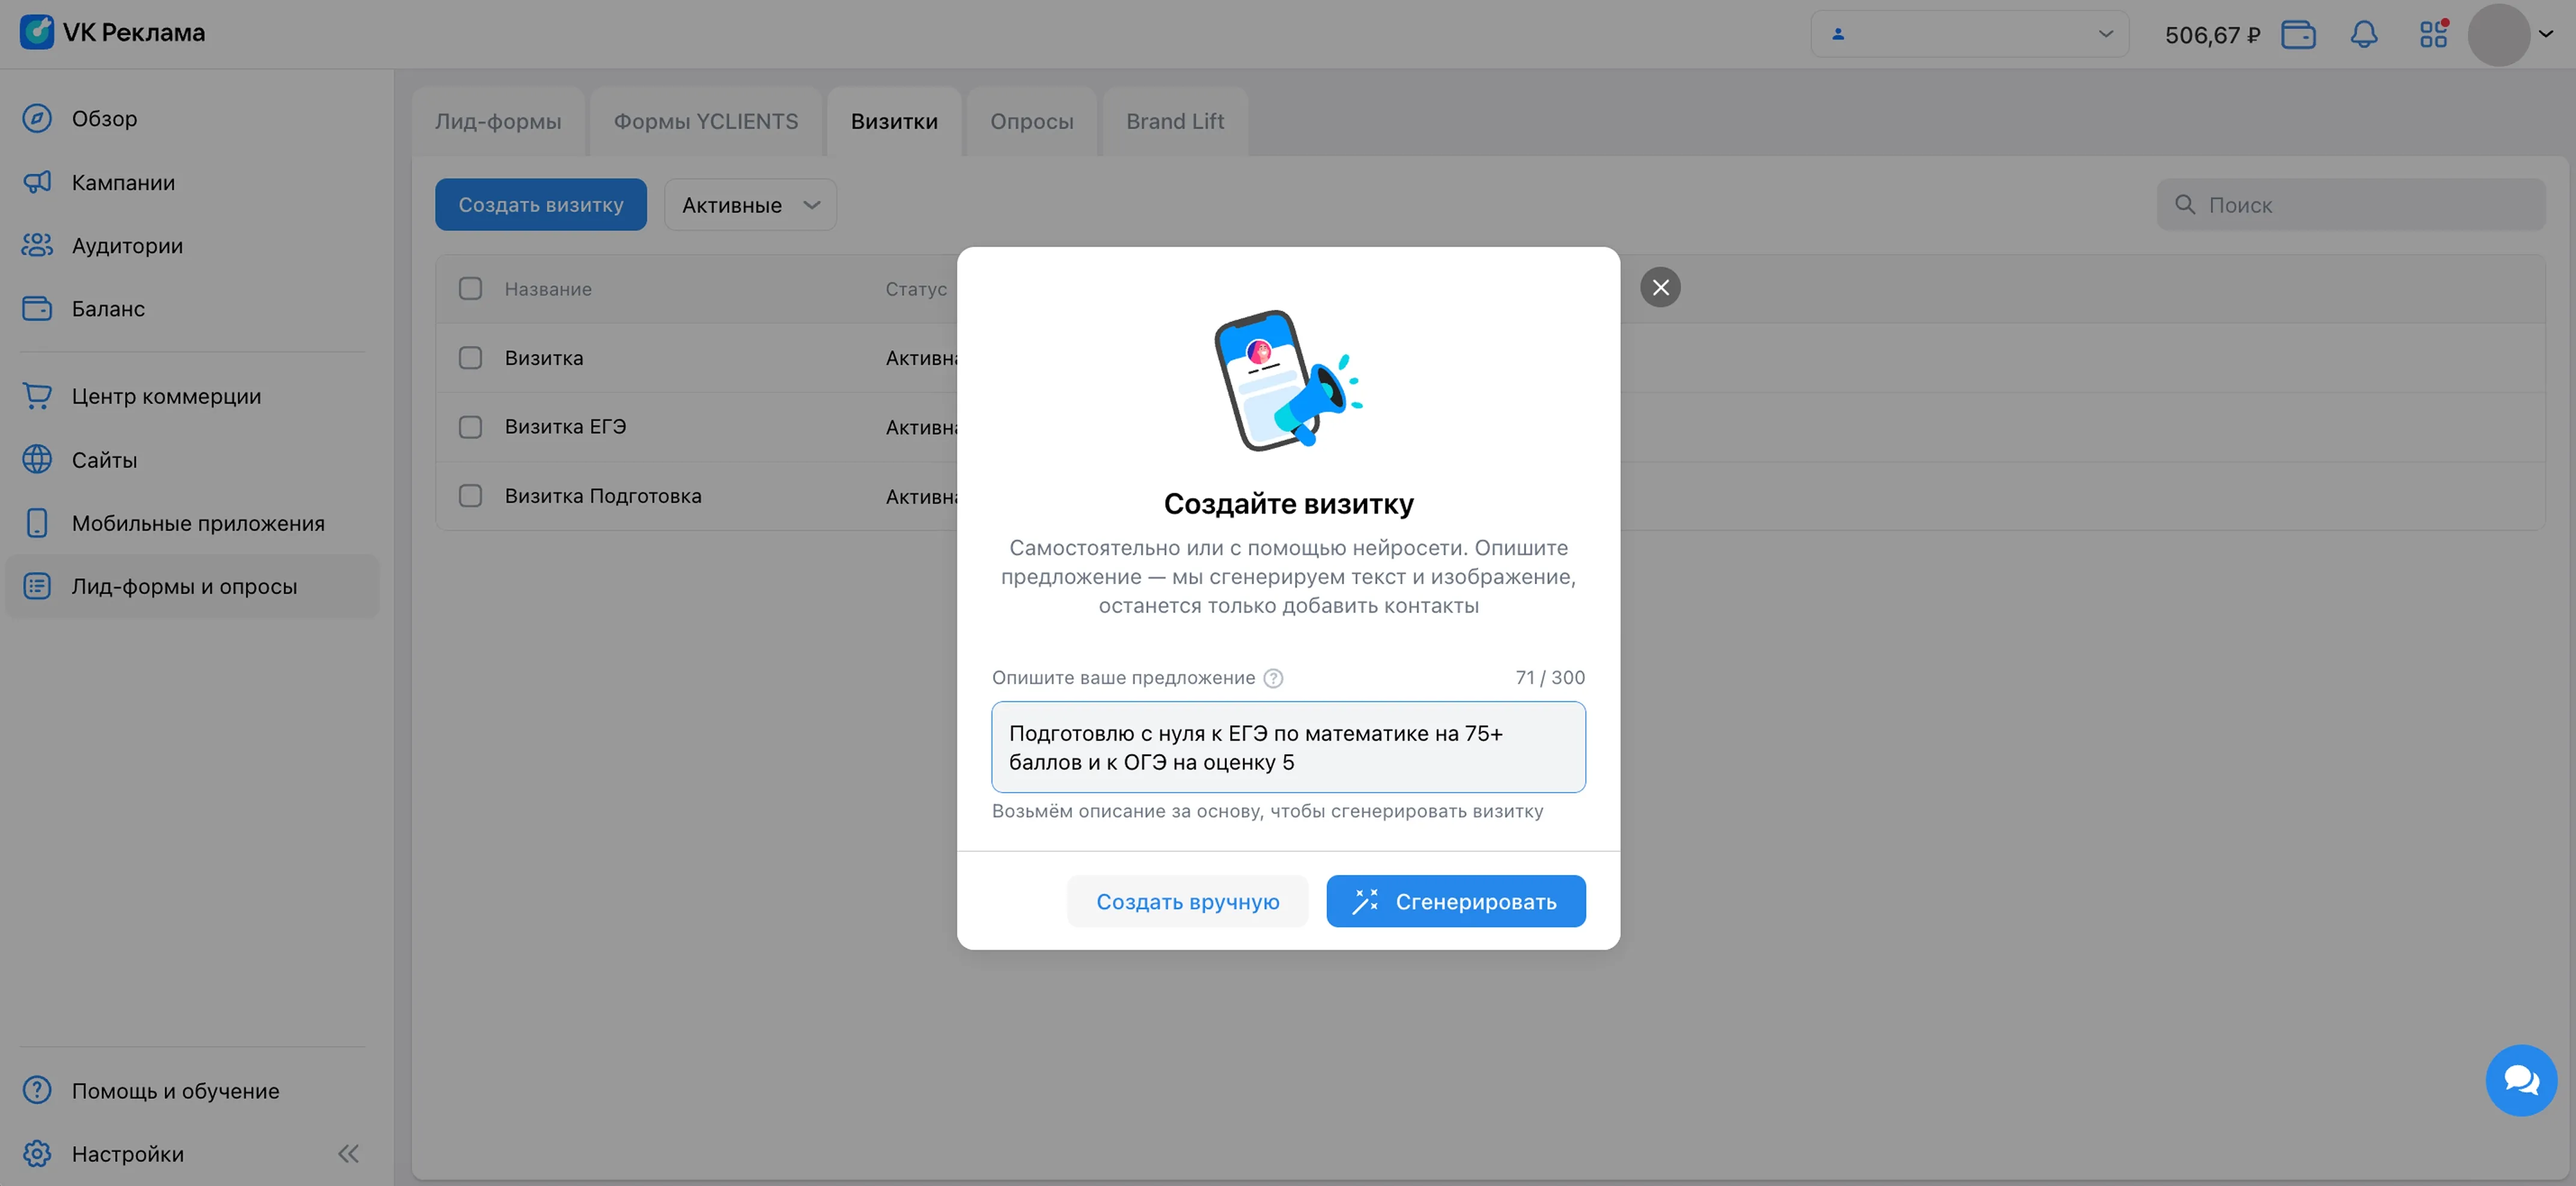The image size is (2576, 1186).
Task: Toggle the select-all checkbox in table header
Action: [x=470, y=289]
